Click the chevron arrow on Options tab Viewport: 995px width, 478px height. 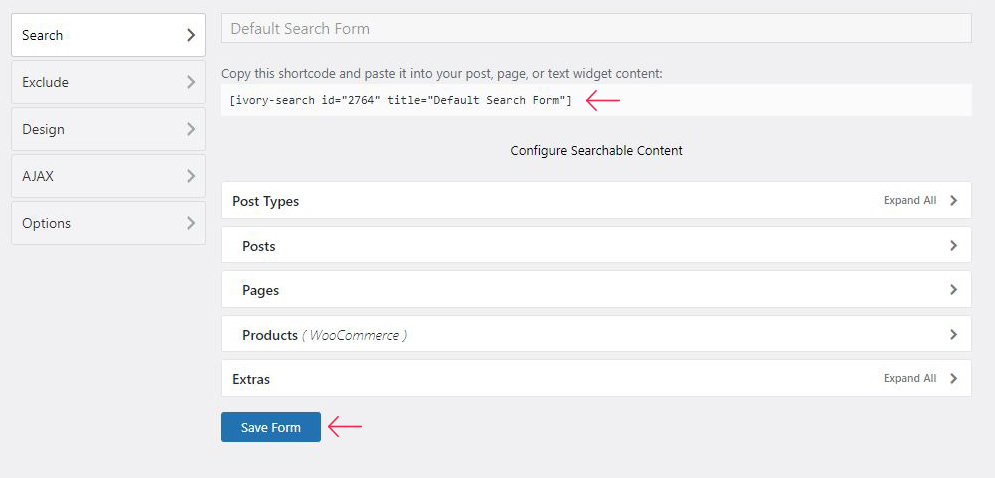(191, 223)
